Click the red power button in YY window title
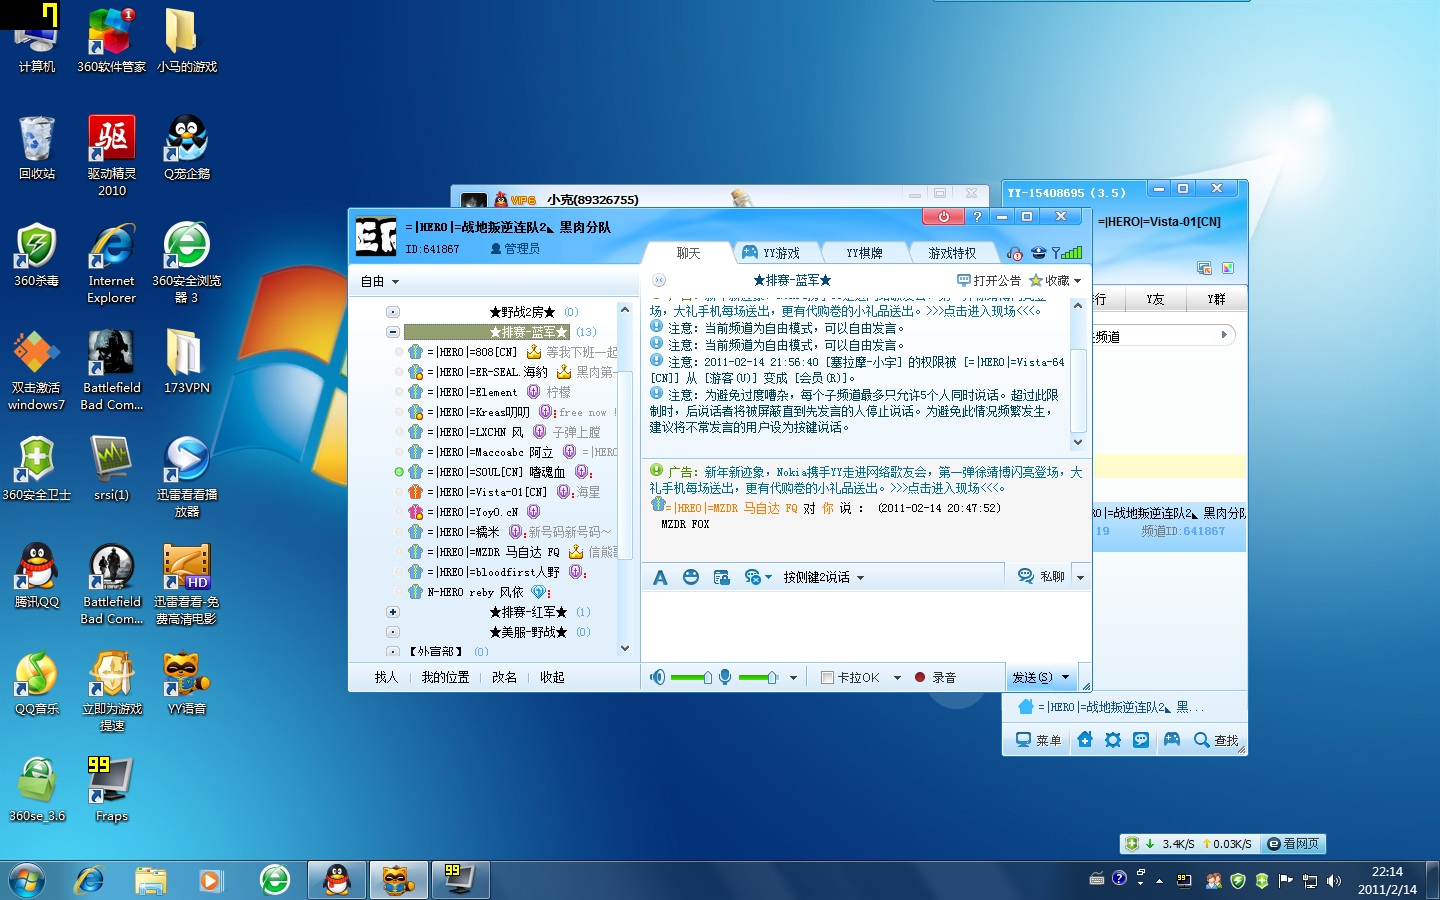 pos(943,216)
